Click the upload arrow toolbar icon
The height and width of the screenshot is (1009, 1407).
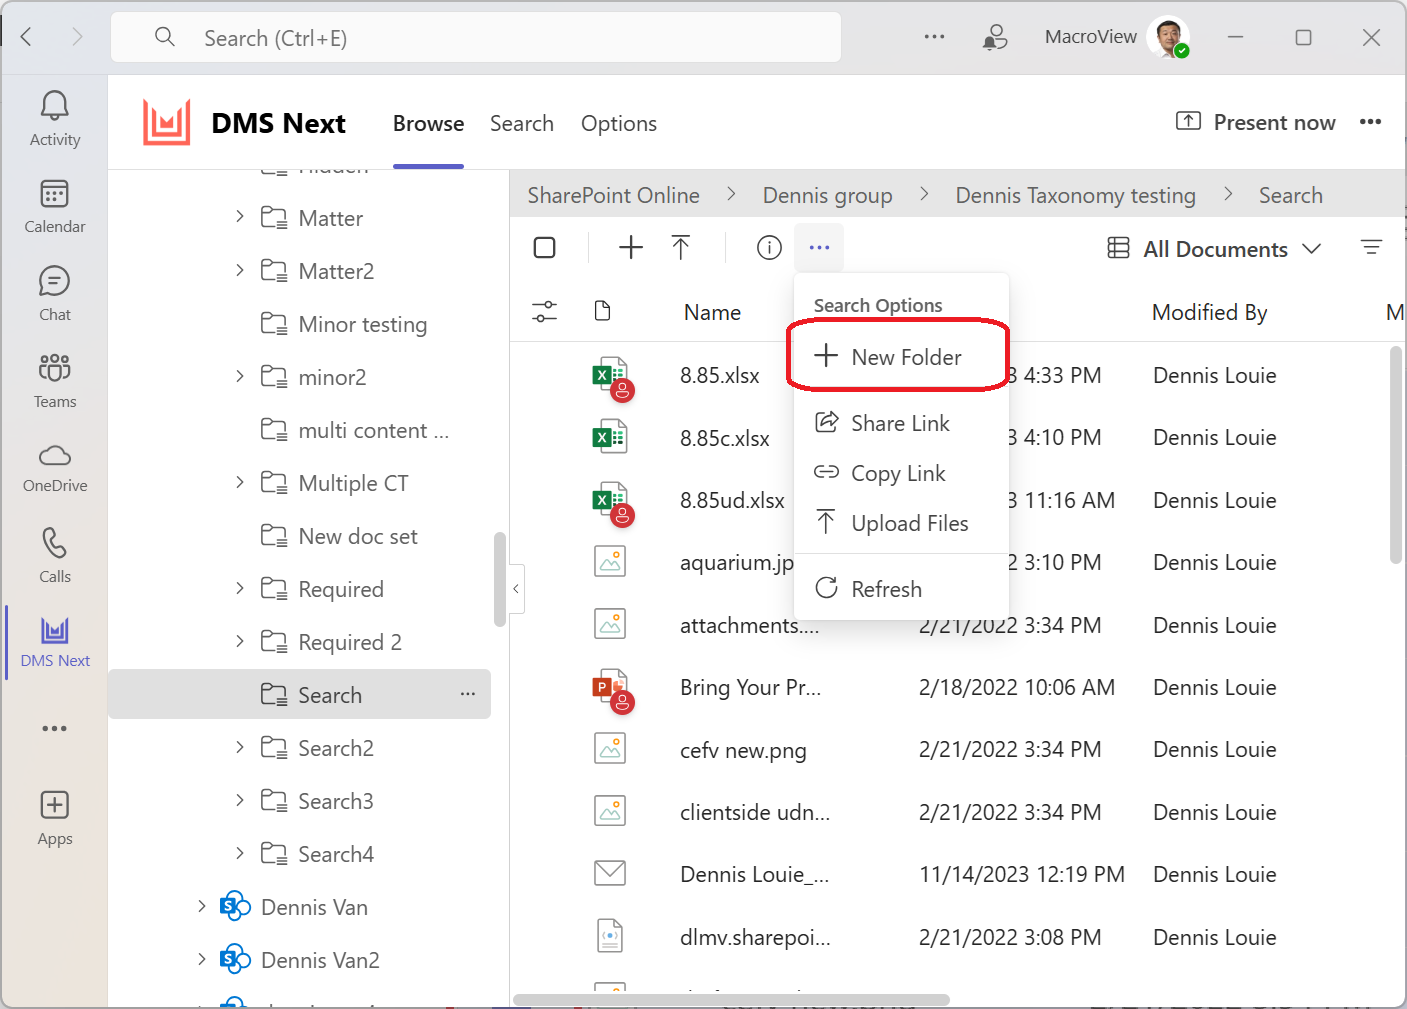(x=681, y=247)
